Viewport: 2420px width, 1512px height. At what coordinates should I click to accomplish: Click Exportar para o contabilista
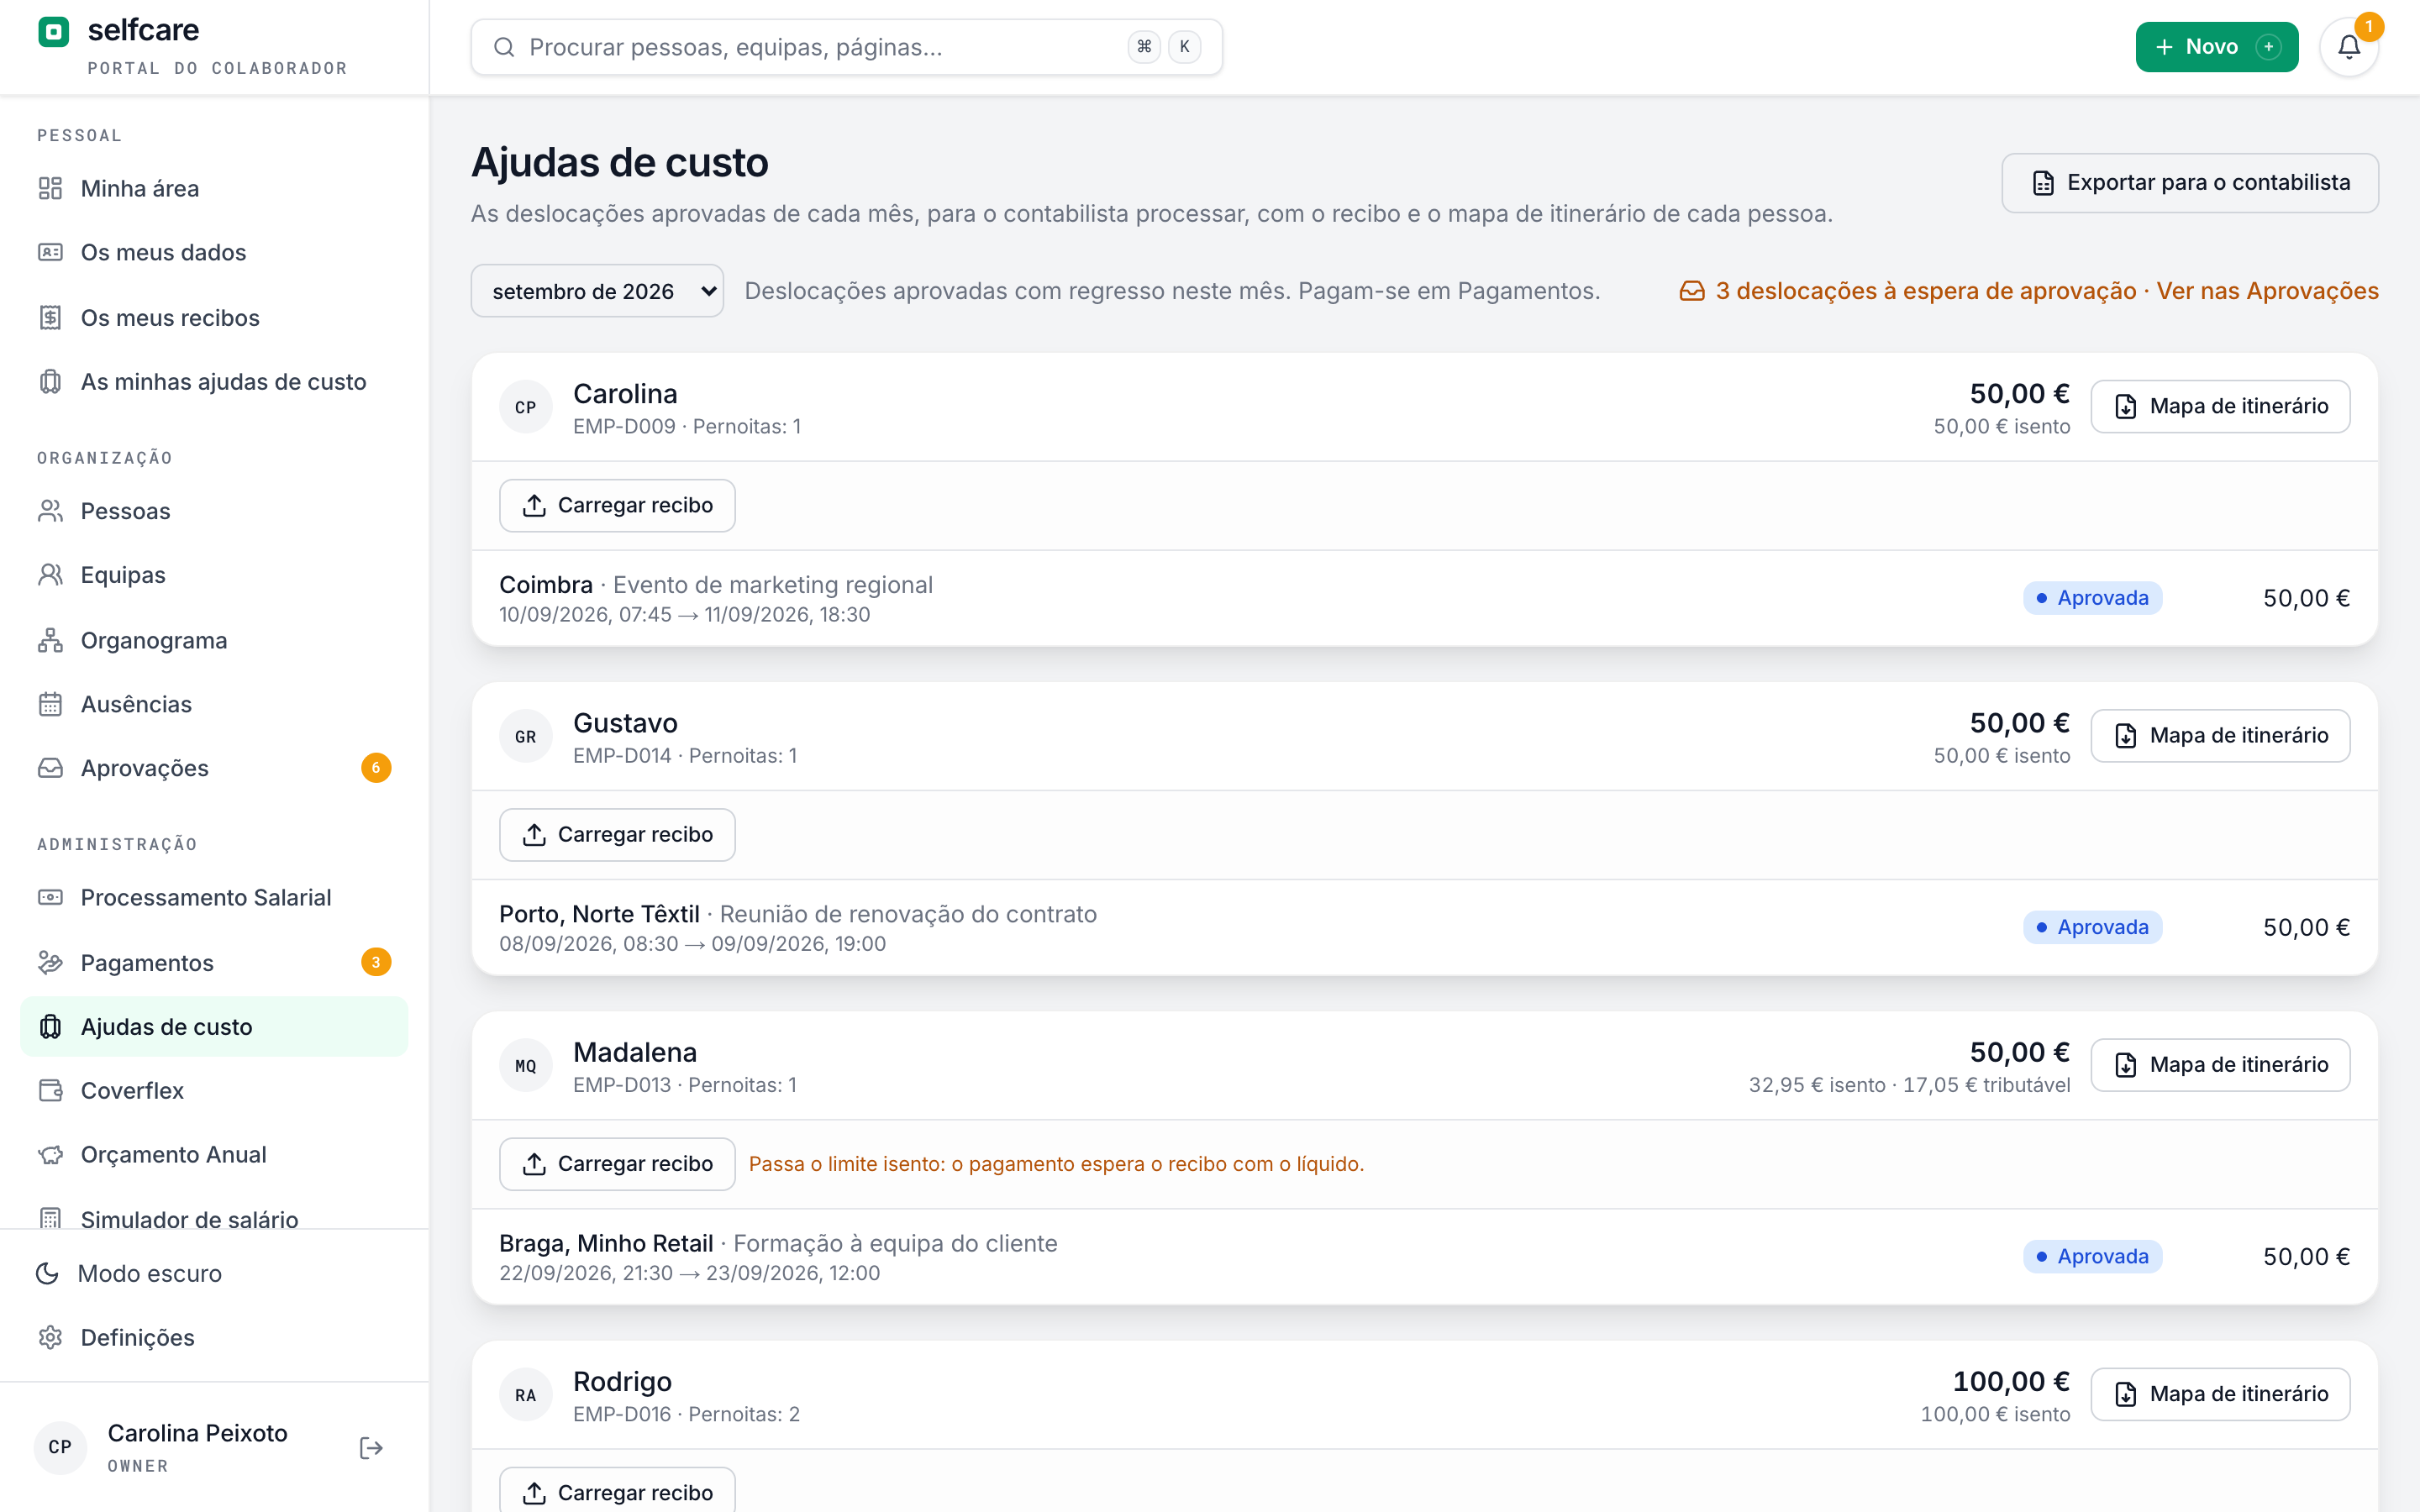[x=2190, y=183]
